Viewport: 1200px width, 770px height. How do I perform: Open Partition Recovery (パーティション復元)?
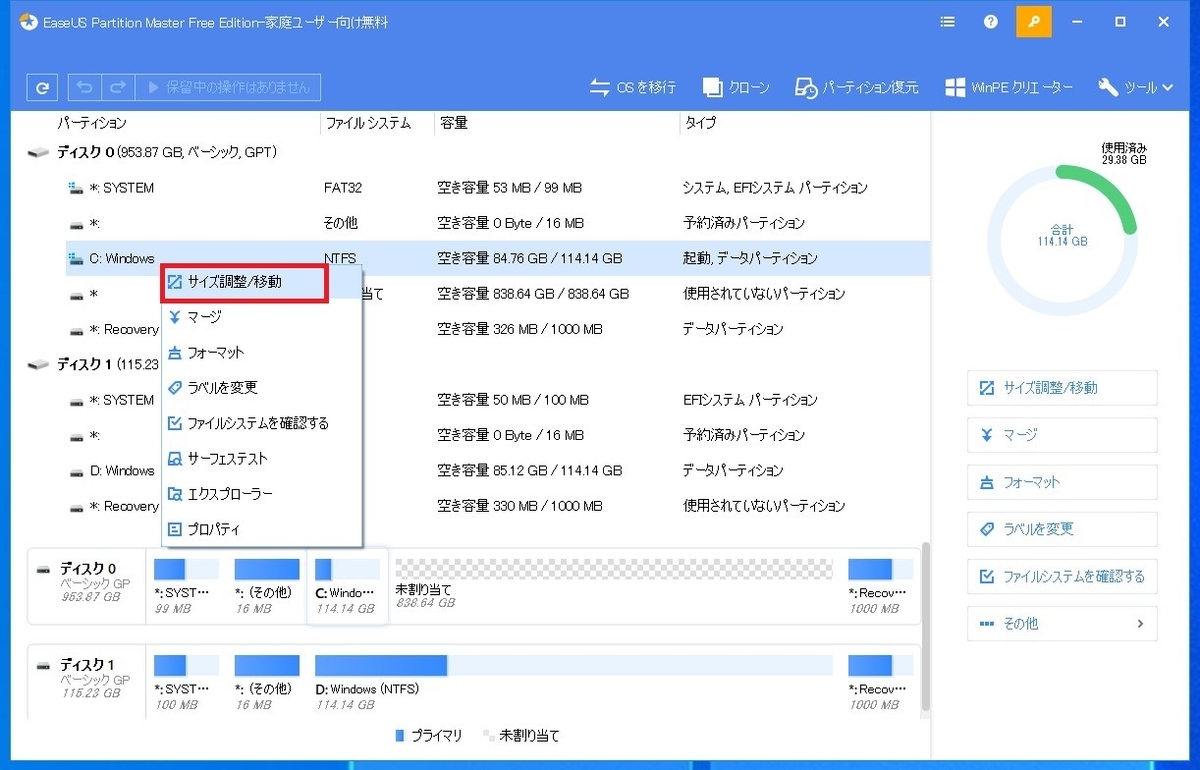[856, 88]
